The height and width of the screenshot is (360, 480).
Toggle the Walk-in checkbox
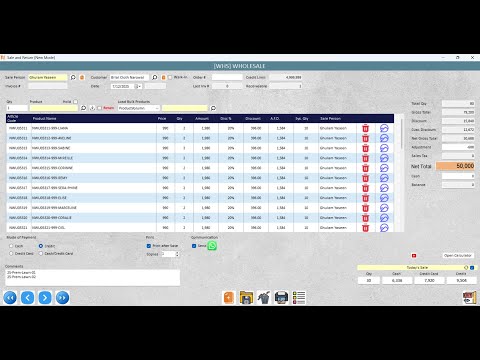170,77
